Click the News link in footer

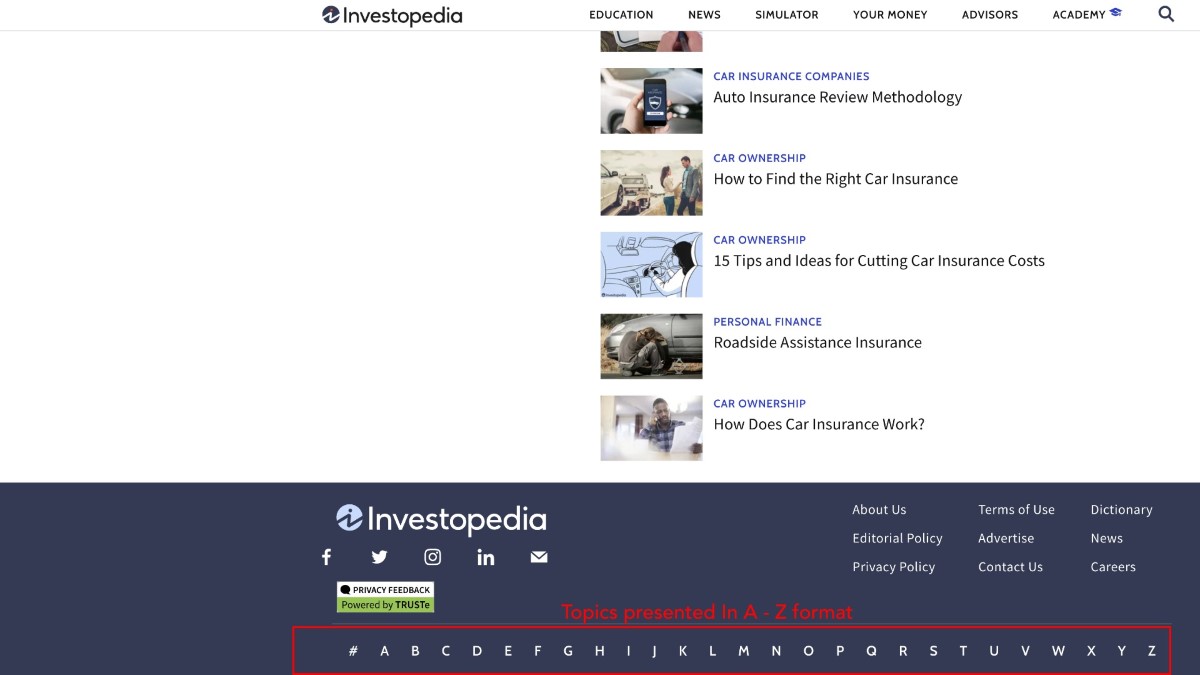click(1106, 538)
